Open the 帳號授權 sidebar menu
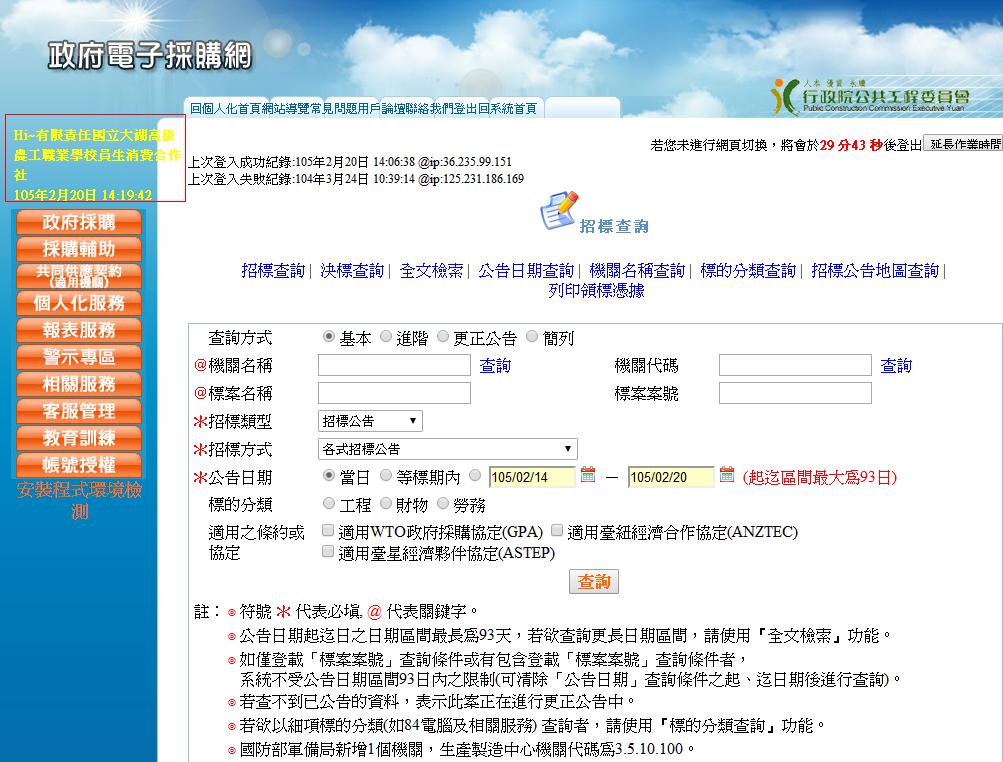1003x762 pixels. 79,465
